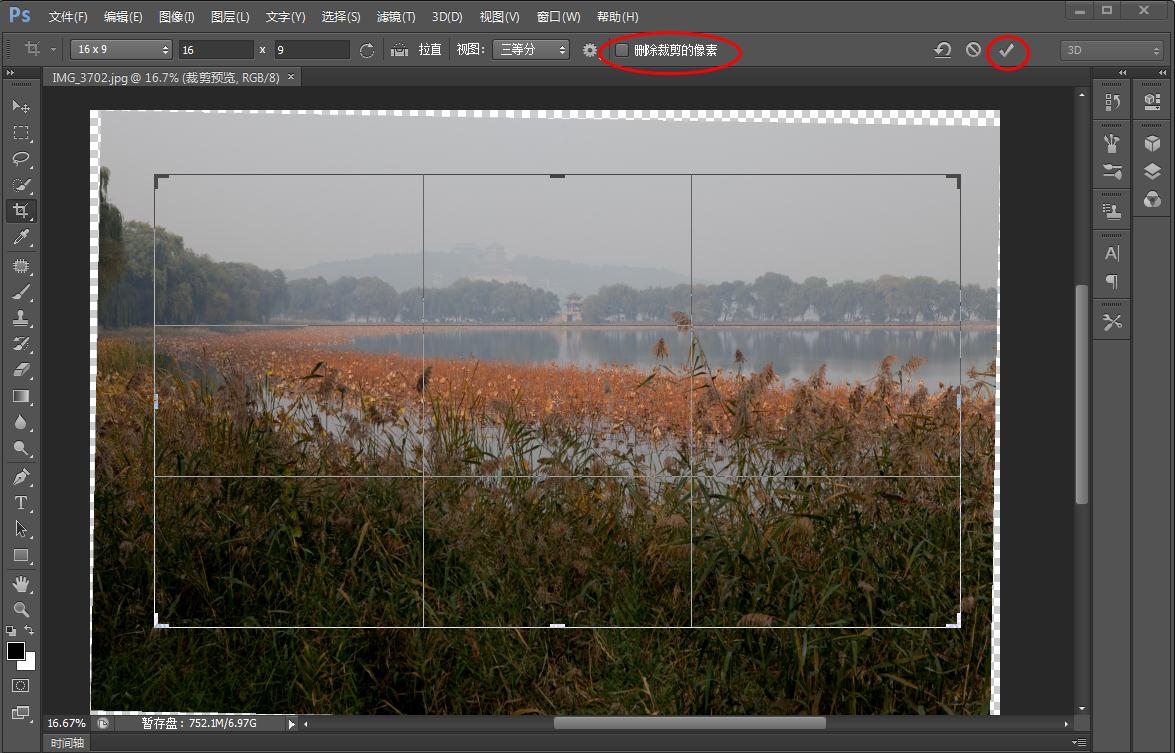This screenshot has width=1175, height=753.
Task: Cancel the current crop operation
Action: (973, 50)
